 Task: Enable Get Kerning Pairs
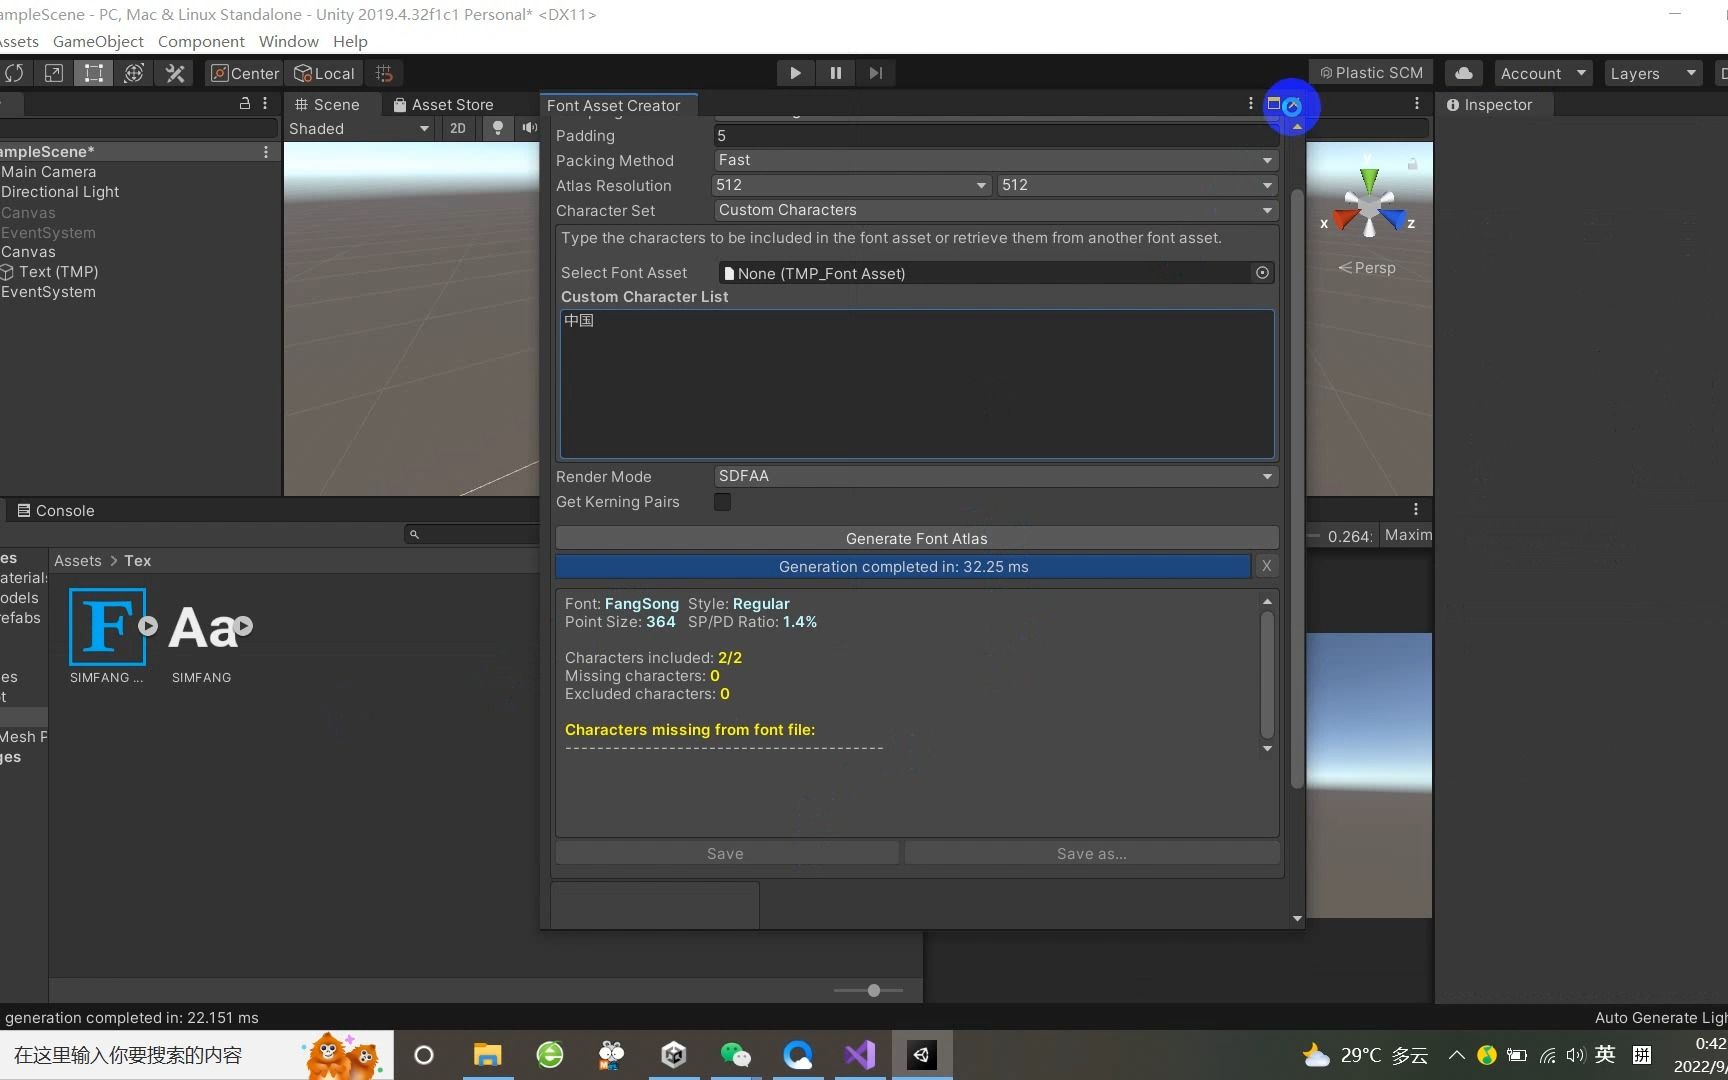tap(722, 502)
